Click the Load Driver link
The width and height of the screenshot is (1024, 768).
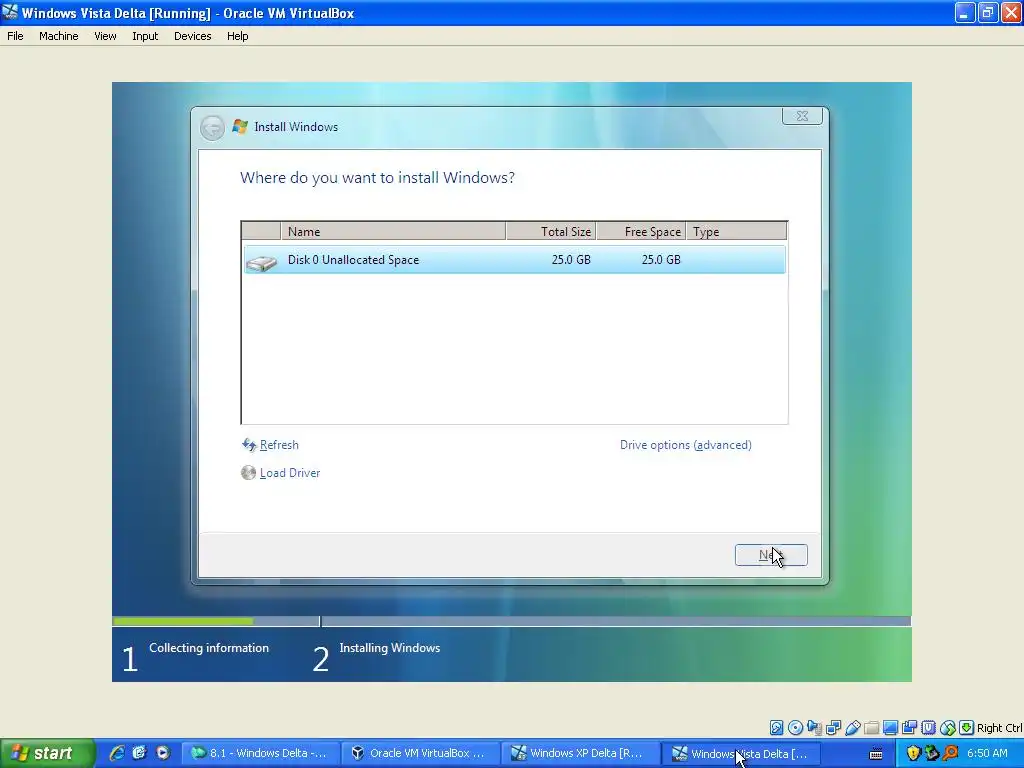[290, 473]
